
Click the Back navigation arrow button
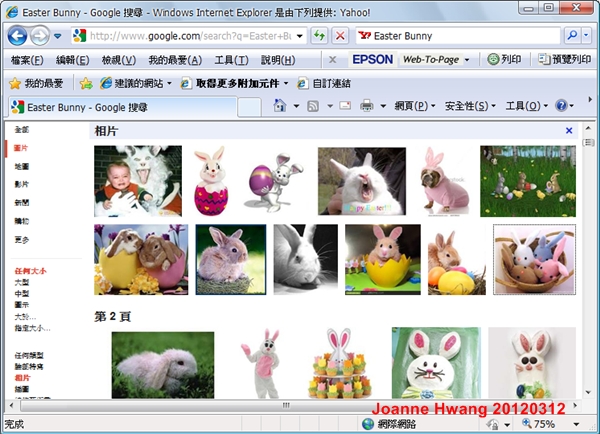(17, 36)
